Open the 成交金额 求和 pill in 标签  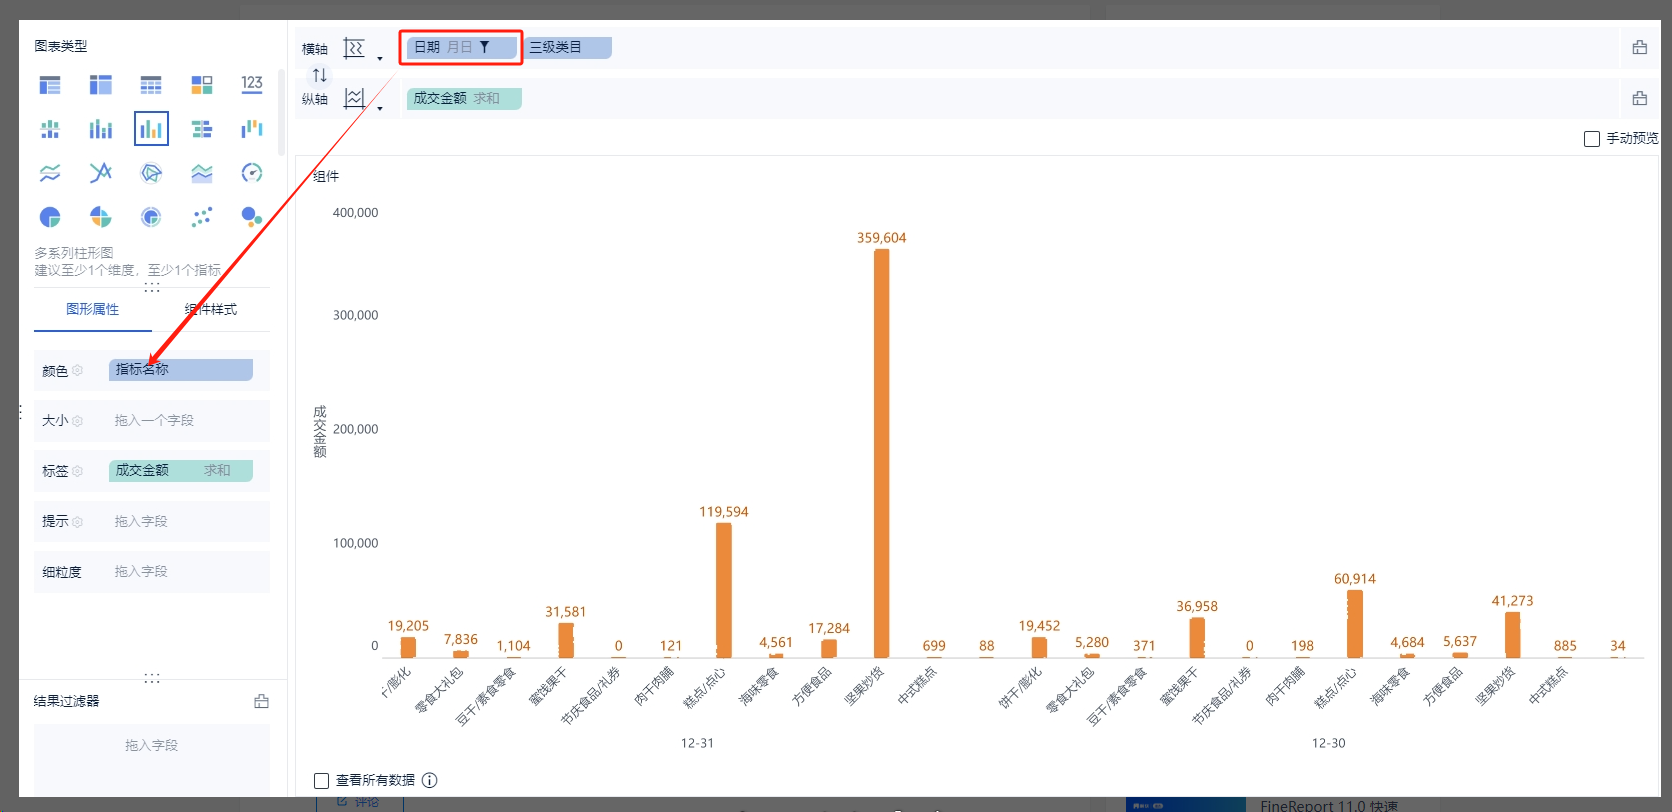pos(181,470)
